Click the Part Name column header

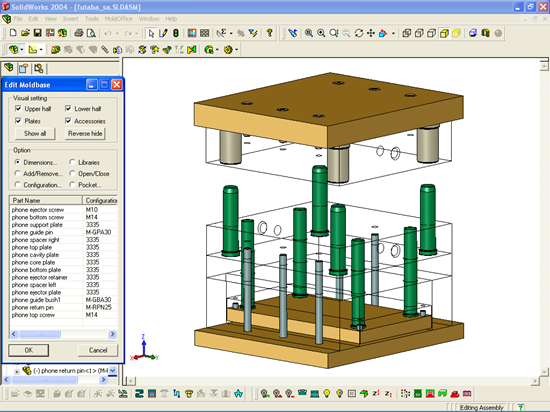point(46,201)
